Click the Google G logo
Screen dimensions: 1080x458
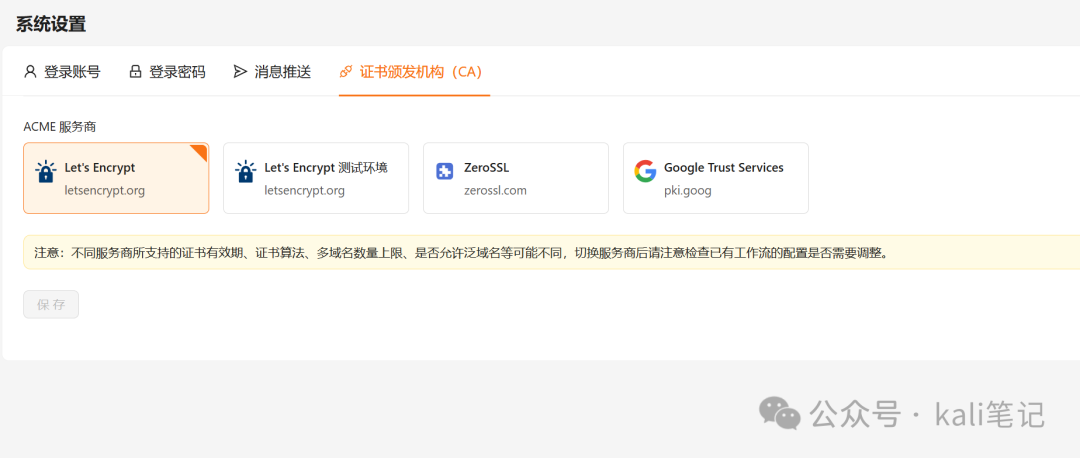click(x=645, y=171)
